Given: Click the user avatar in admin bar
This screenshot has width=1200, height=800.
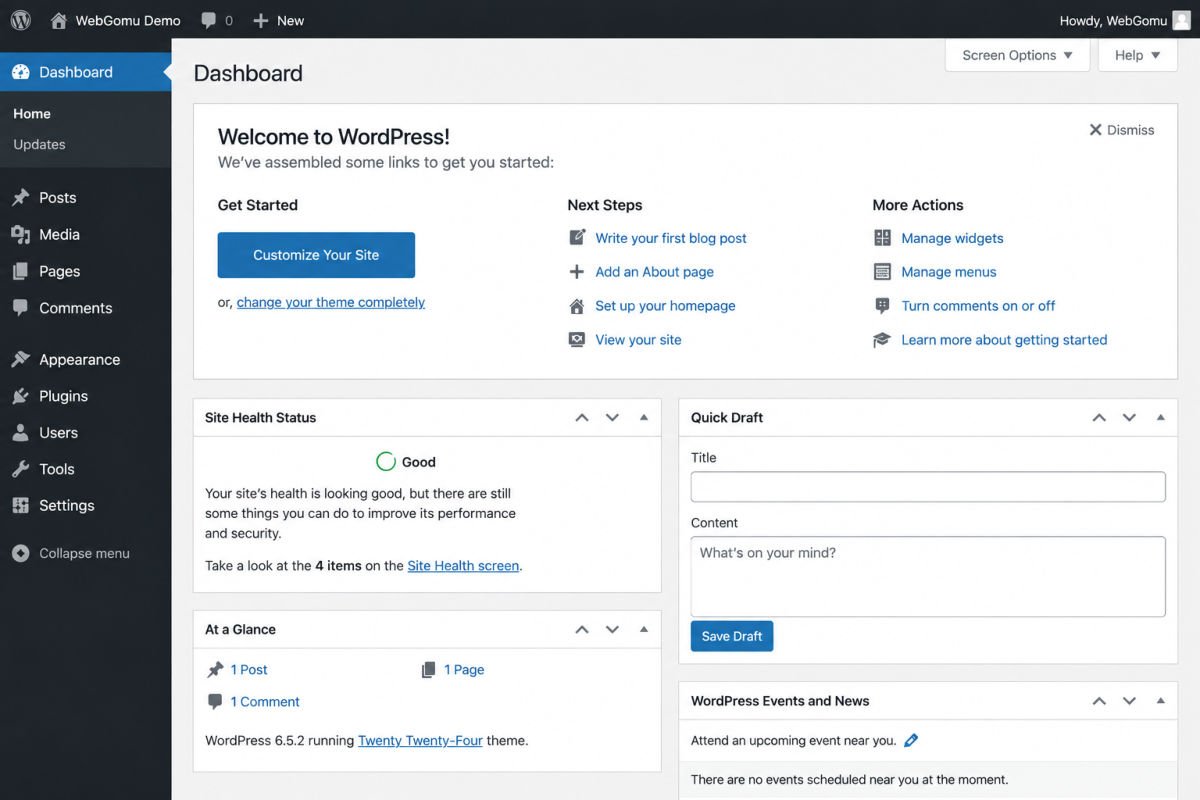Looking at the screenshot, I should coord(1181,20).
